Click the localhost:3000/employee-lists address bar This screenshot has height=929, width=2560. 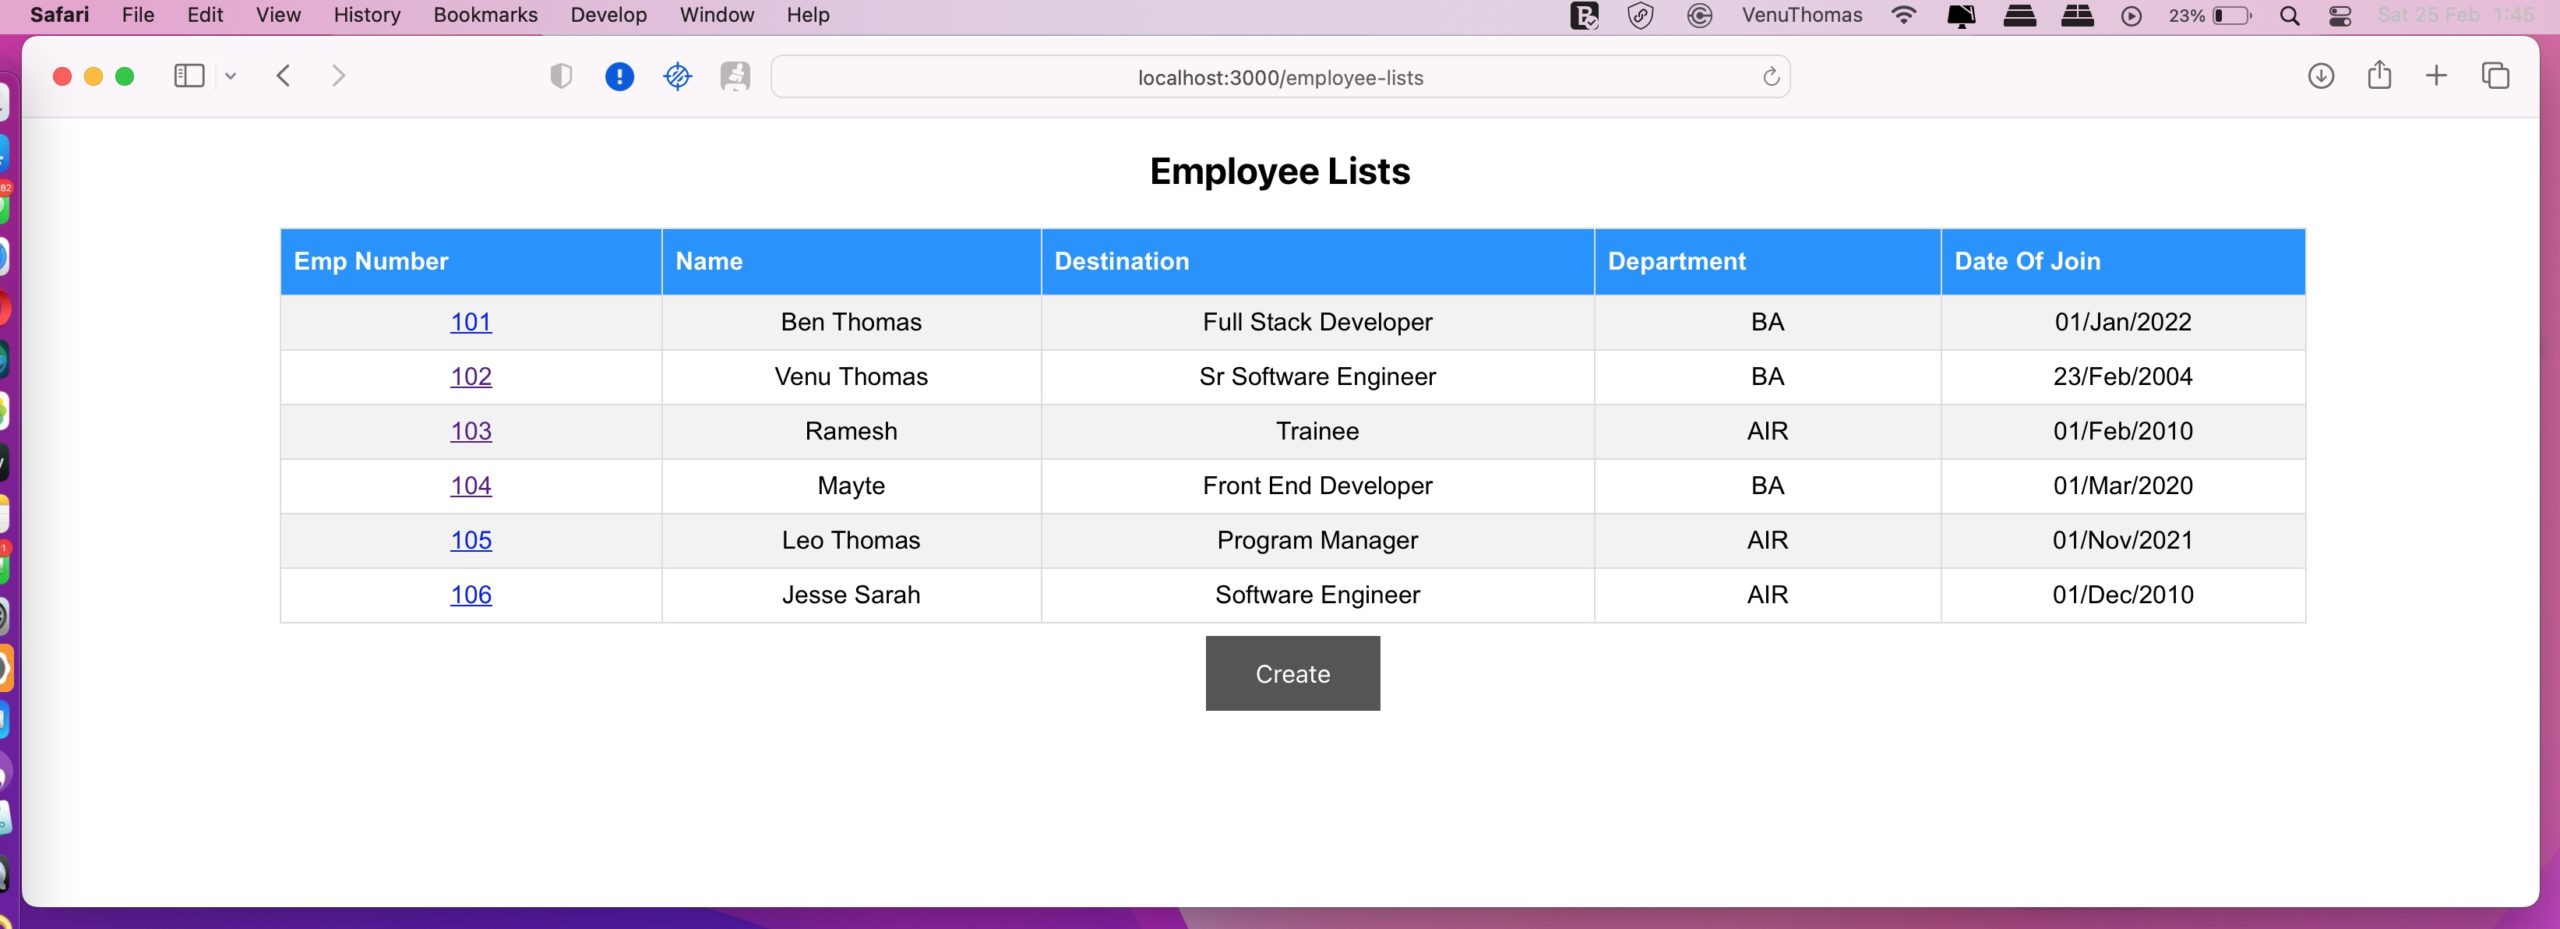[x=1280, y=77]
